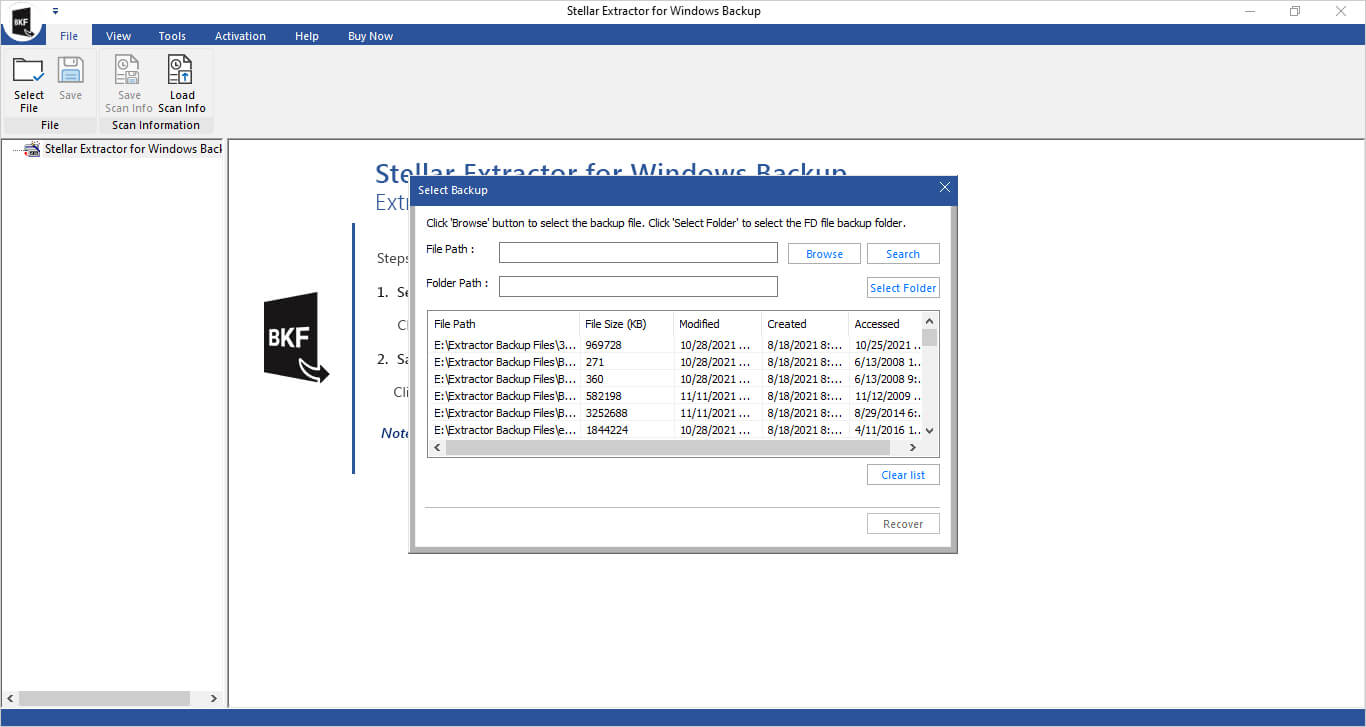This screenshot has width=1366, height=727.
Task: Click the tree panel horizontal scrollbar thumb
Action: (x=104, y=698)
